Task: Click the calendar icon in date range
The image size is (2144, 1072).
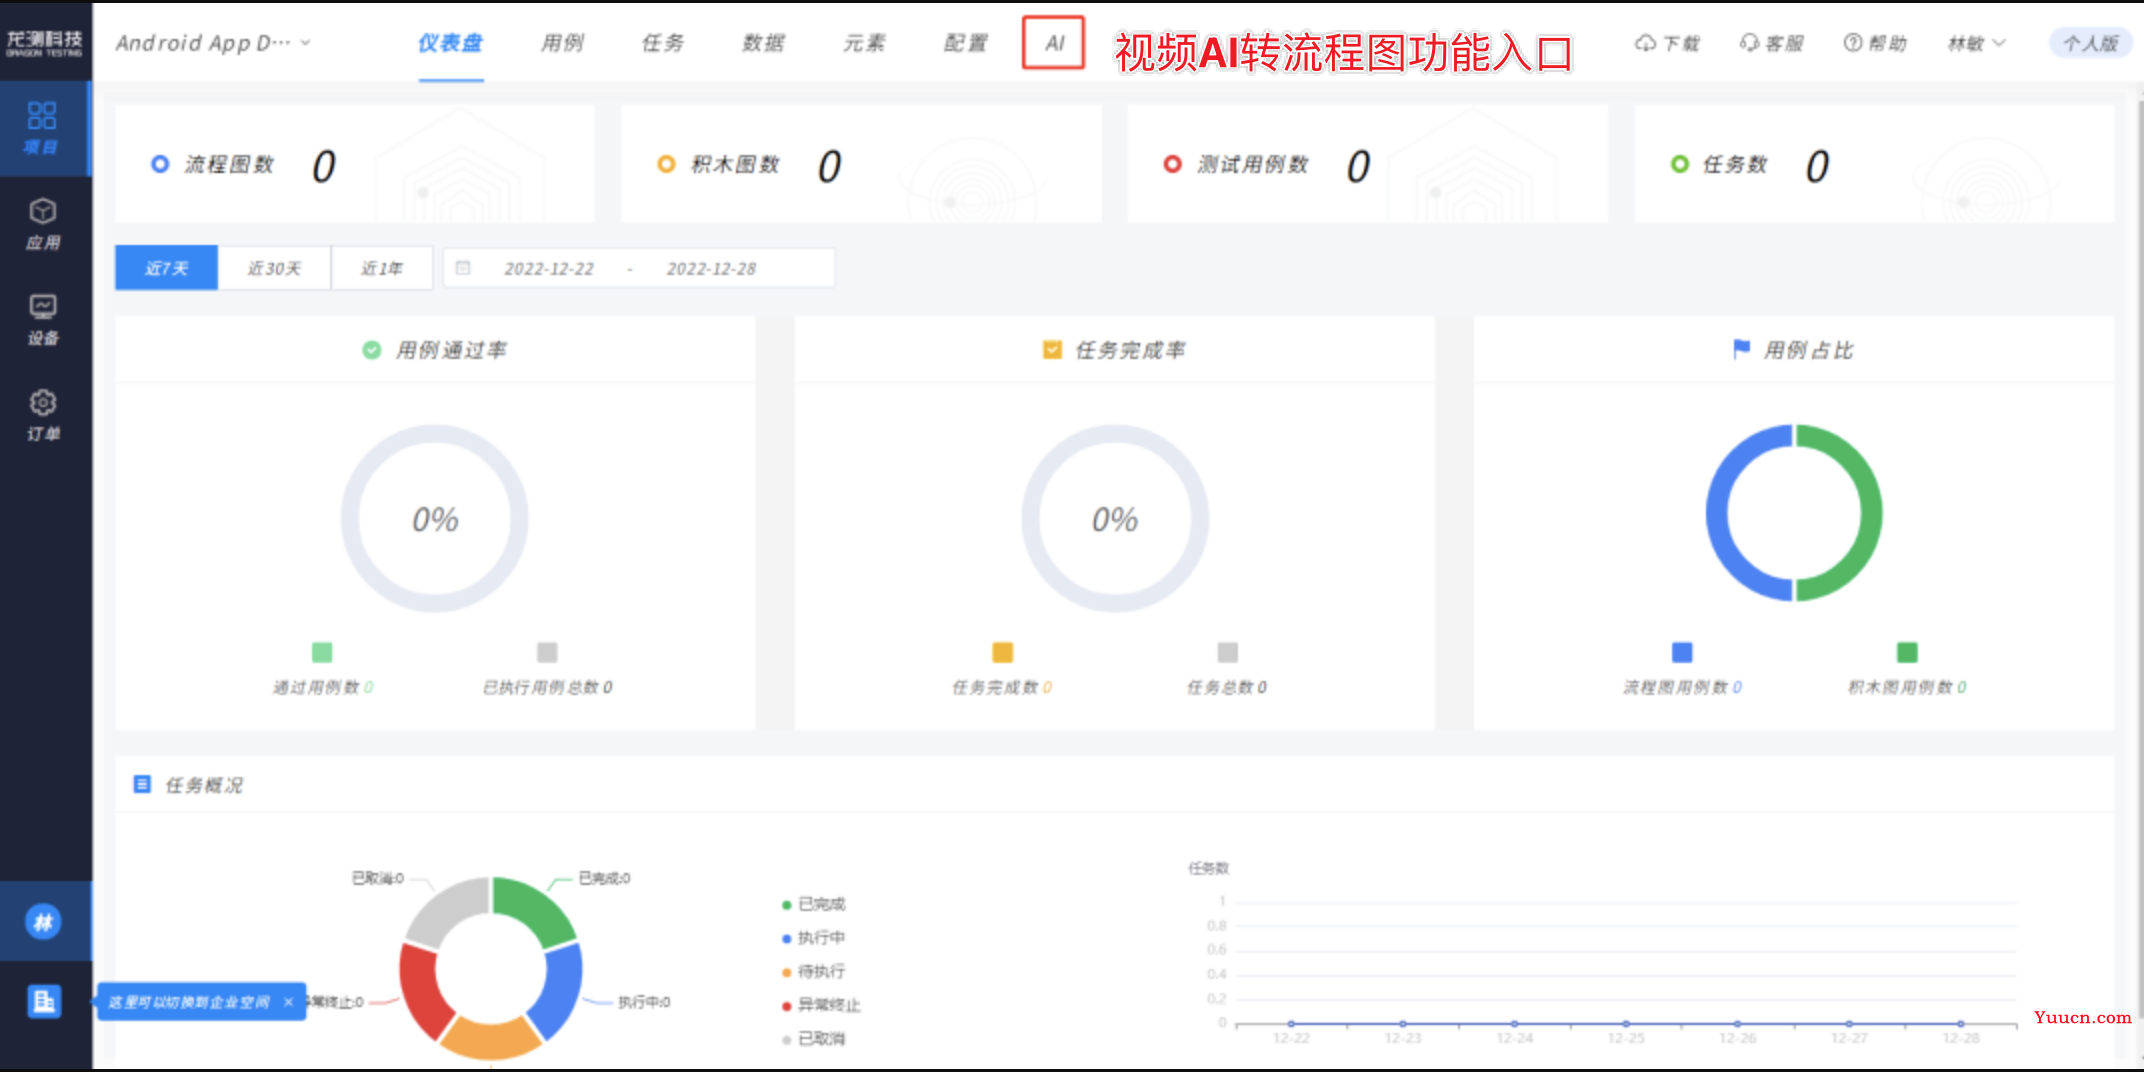Action: pyautogui.click(x=463, y=268)
